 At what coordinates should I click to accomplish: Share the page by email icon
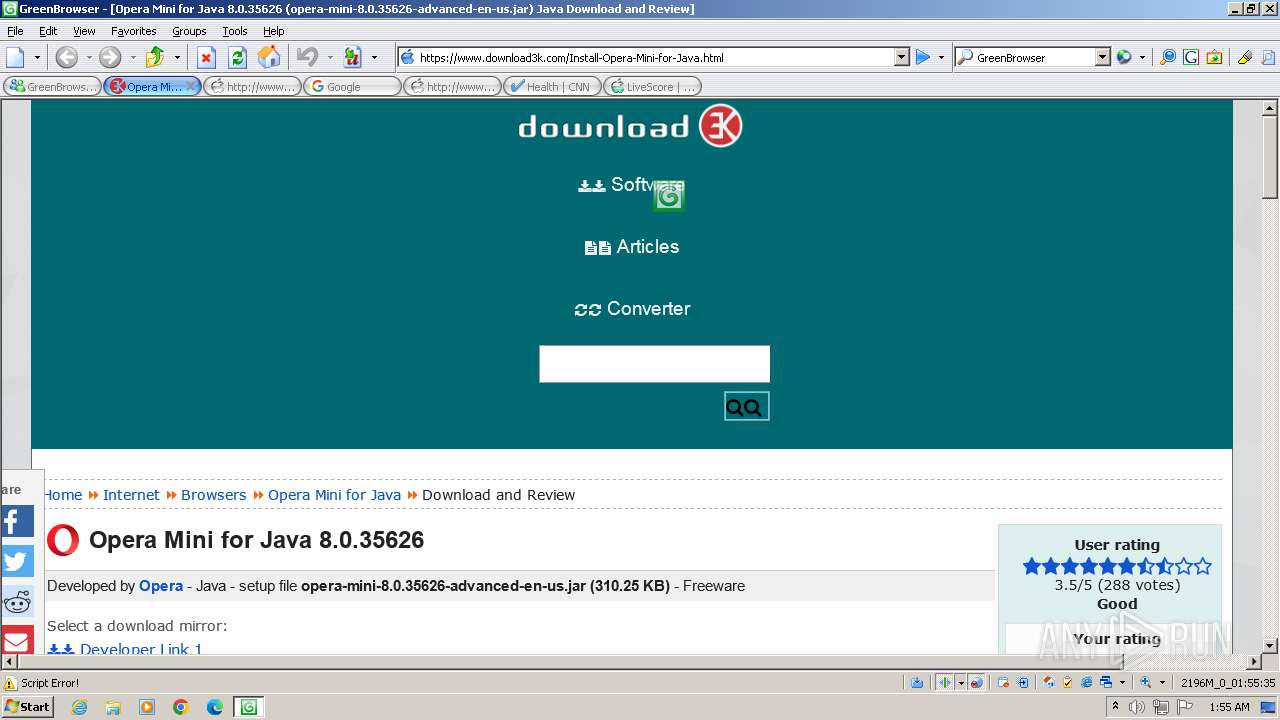pyautogui.click(x=17, y=640)
